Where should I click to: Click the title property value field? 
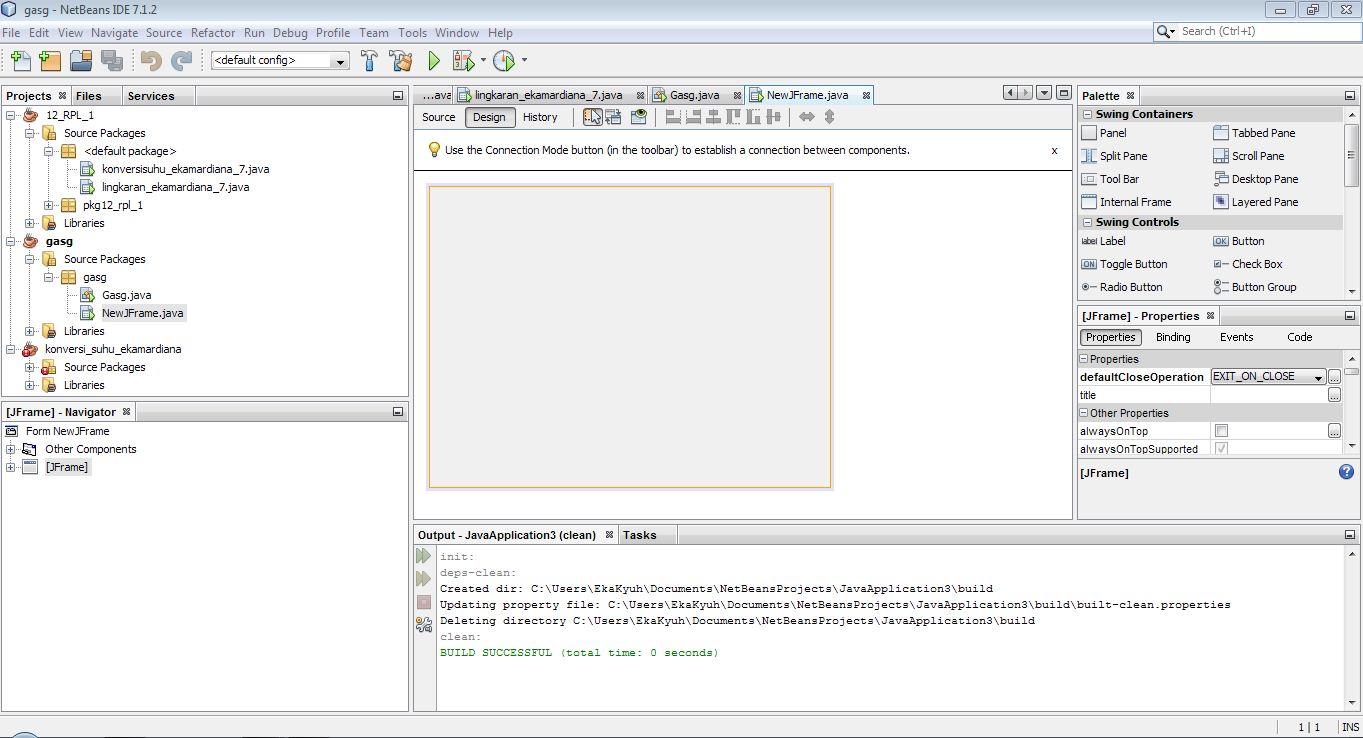pyautogui.click(x=1268, y=395)
